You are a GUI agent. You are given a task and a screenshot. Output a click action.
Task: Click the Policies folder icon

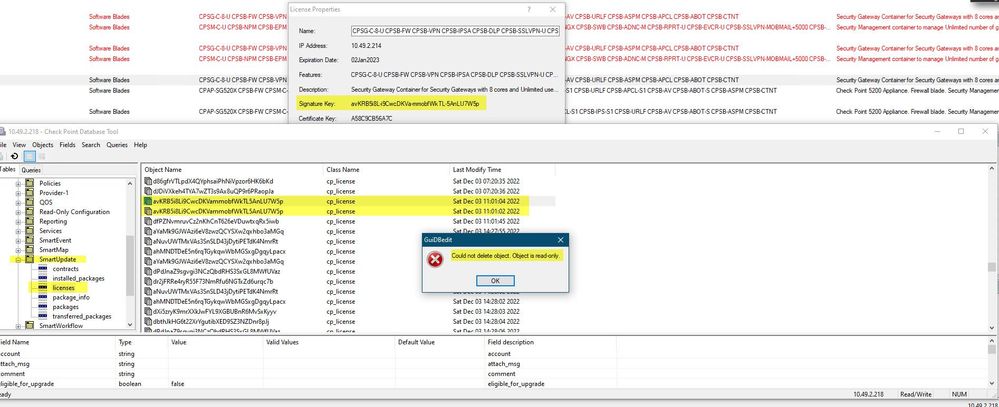pos(30,183)
